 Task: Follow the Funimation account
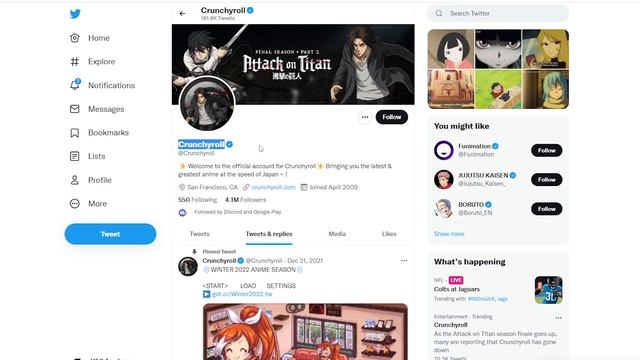click(x=547, y=151)
